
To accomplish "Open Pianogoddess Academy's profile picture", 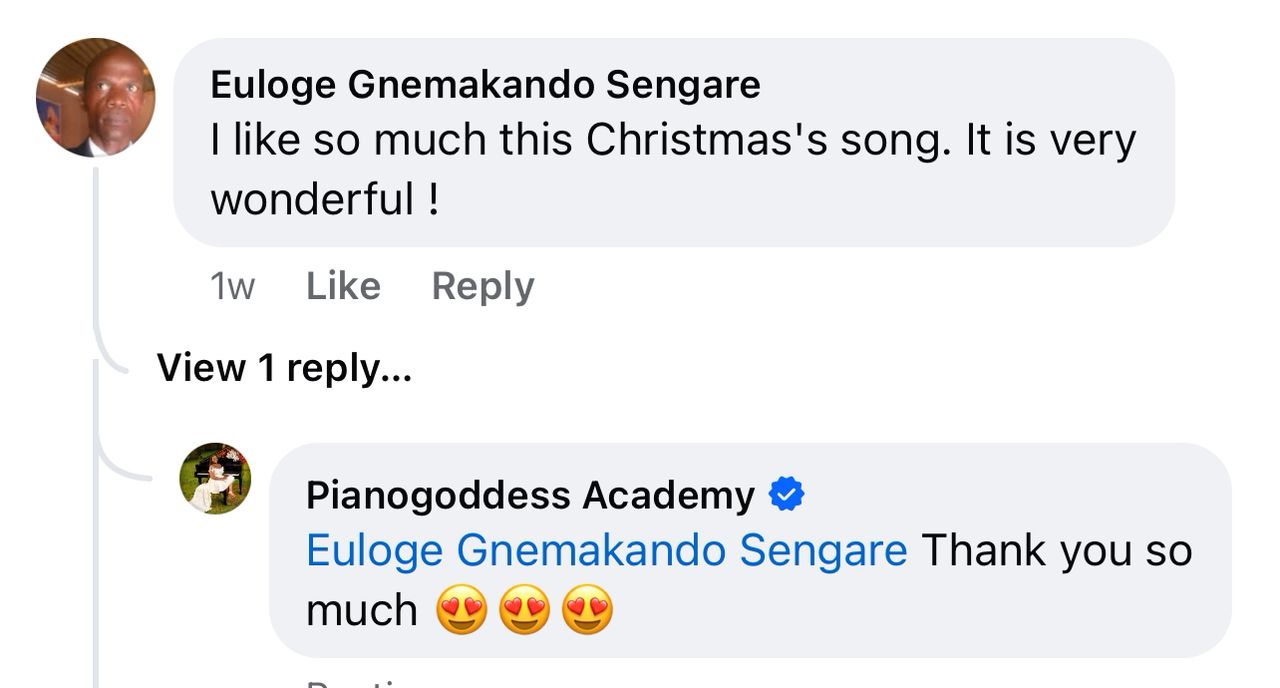I will click(x=215, y=478).
